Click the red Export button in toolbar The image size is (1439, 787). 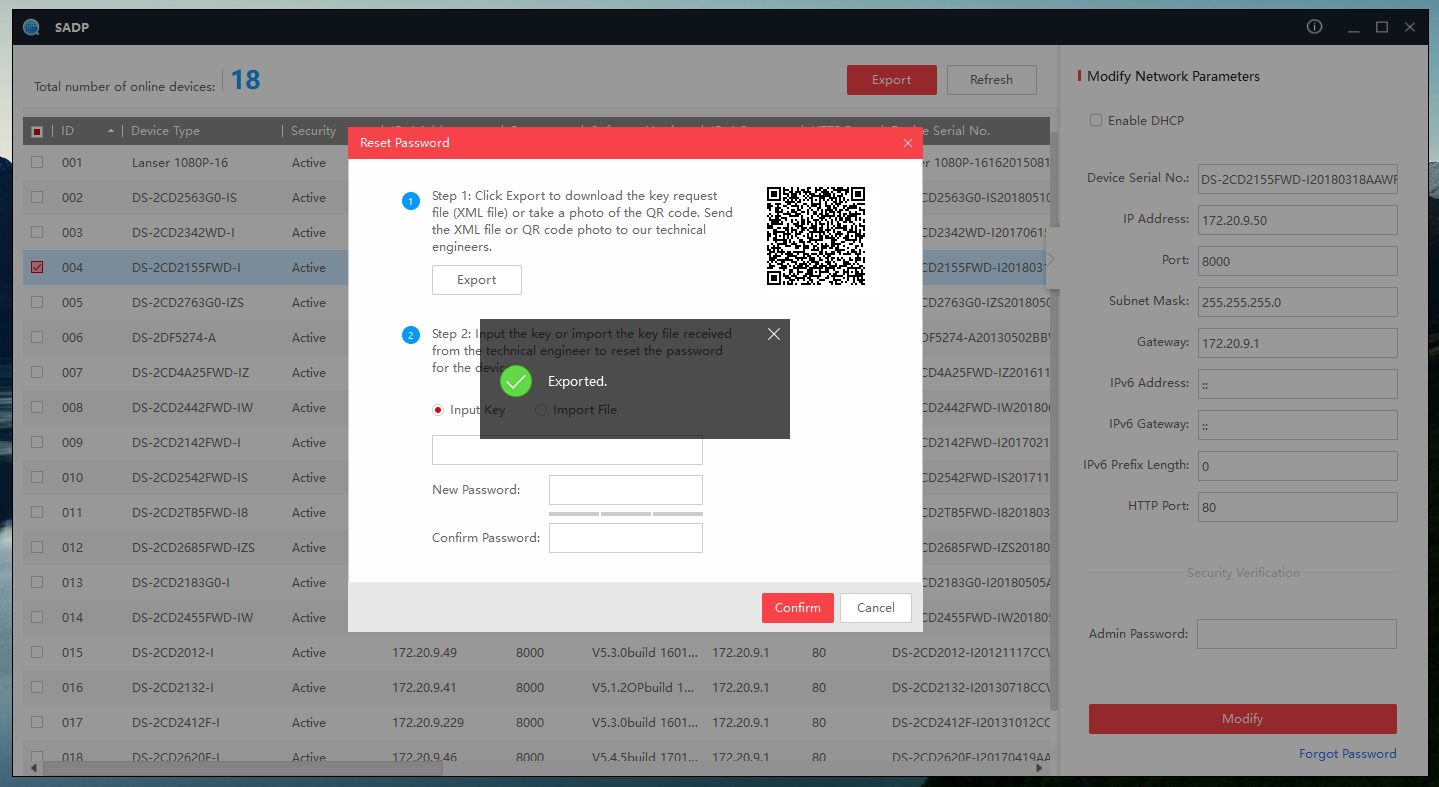point(892,80)
